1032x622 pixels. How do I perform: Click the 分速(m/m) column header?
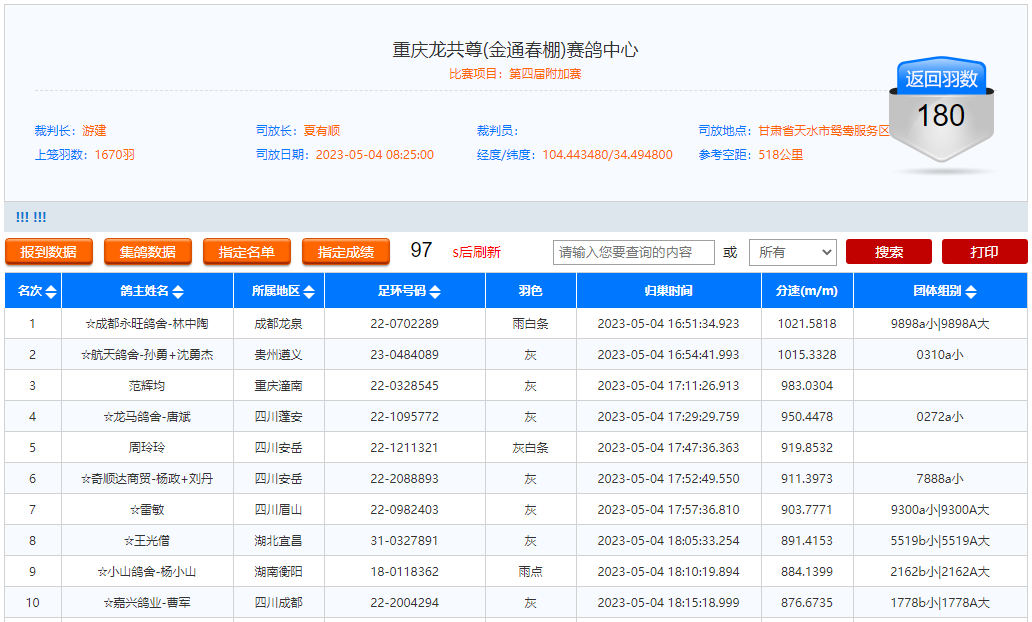point(806,291)
